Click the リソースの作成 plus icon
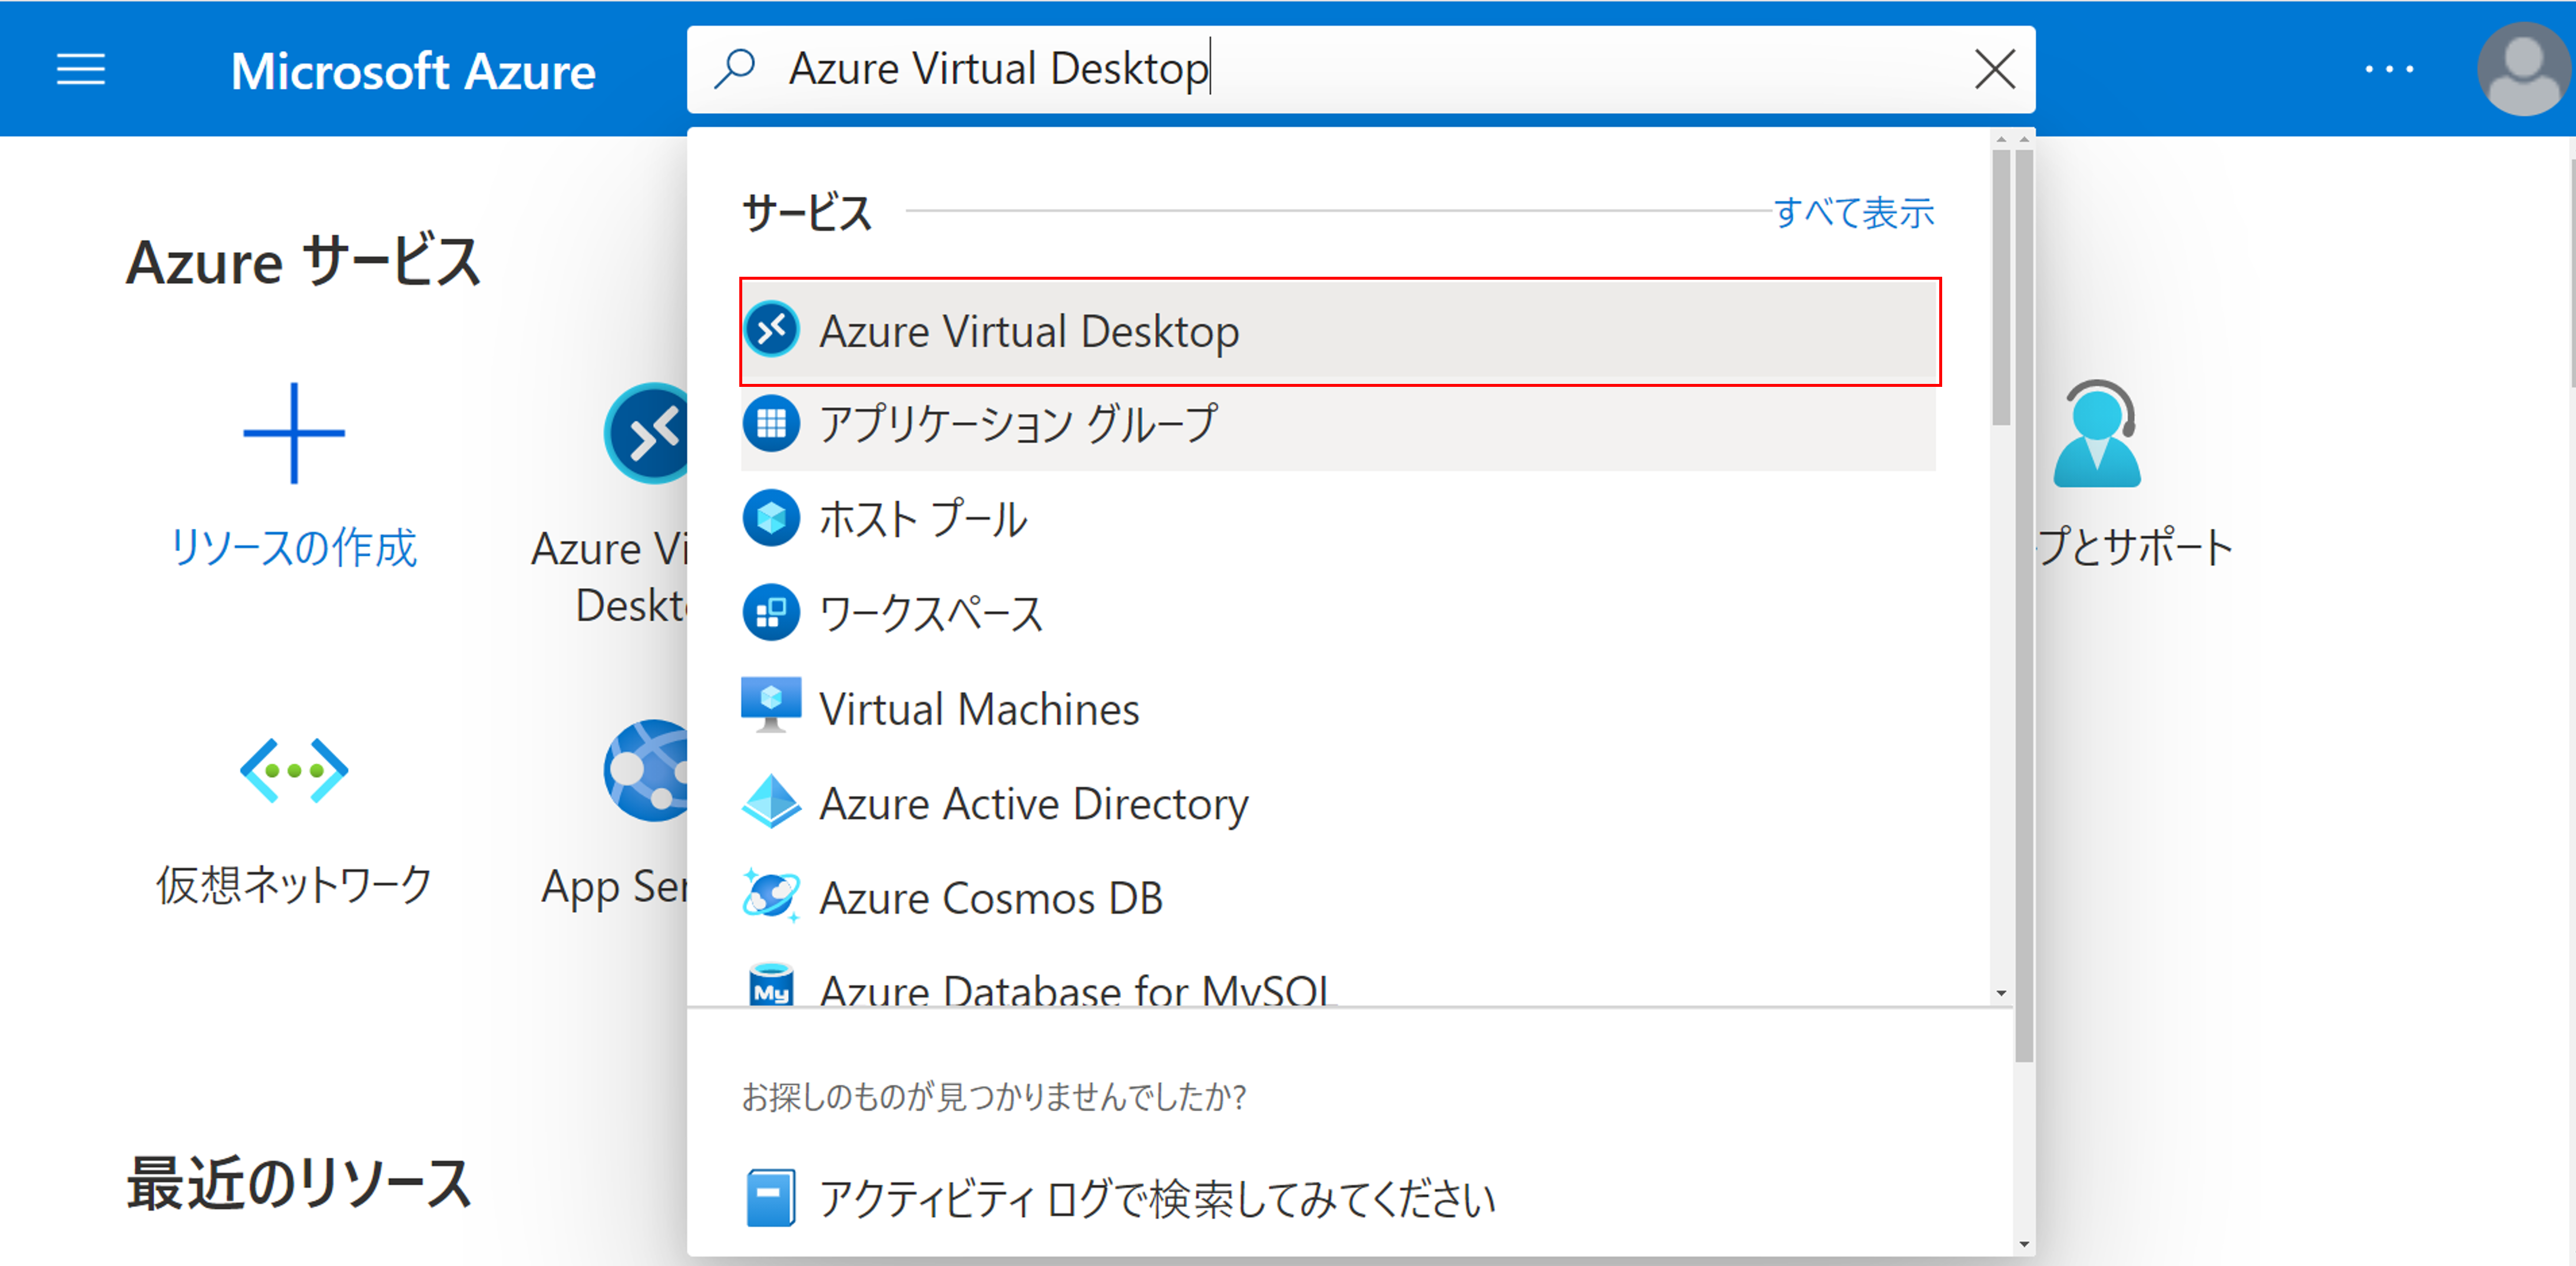Screen dimensions: 2576x1266 point(294,433)
